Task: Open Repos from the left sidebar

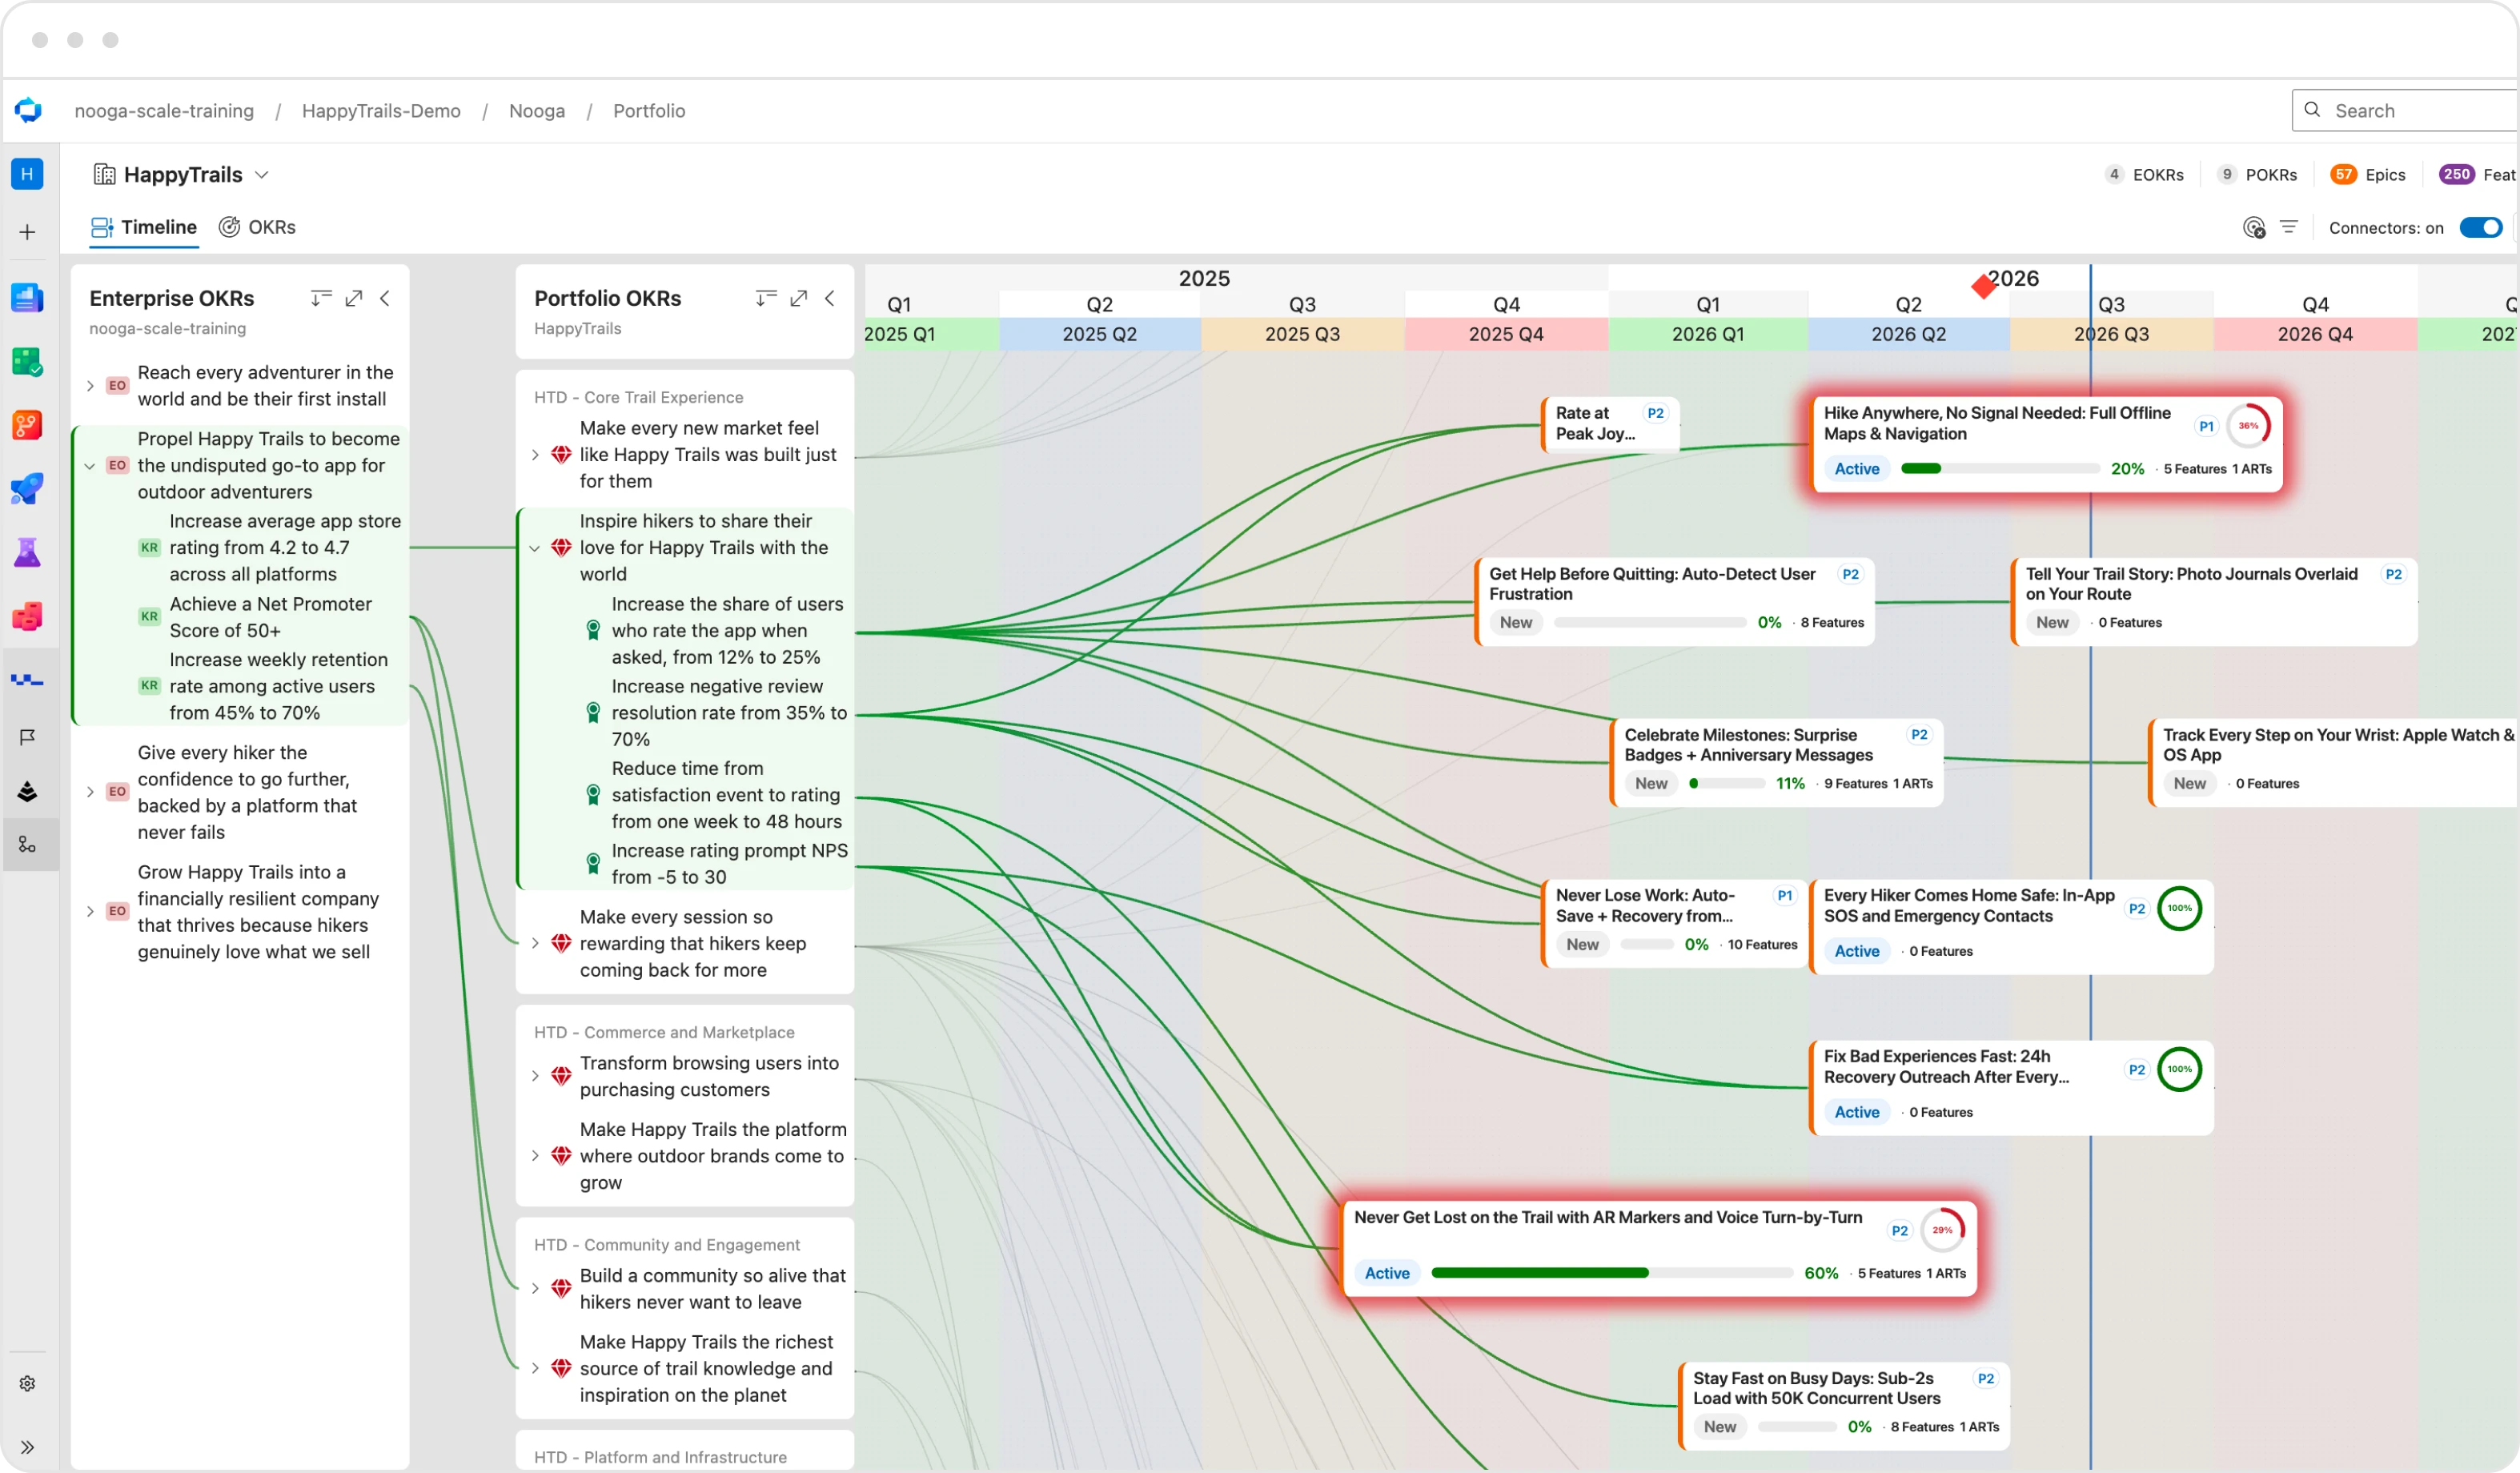Action: pyautogui.click(x=27, y=425)
